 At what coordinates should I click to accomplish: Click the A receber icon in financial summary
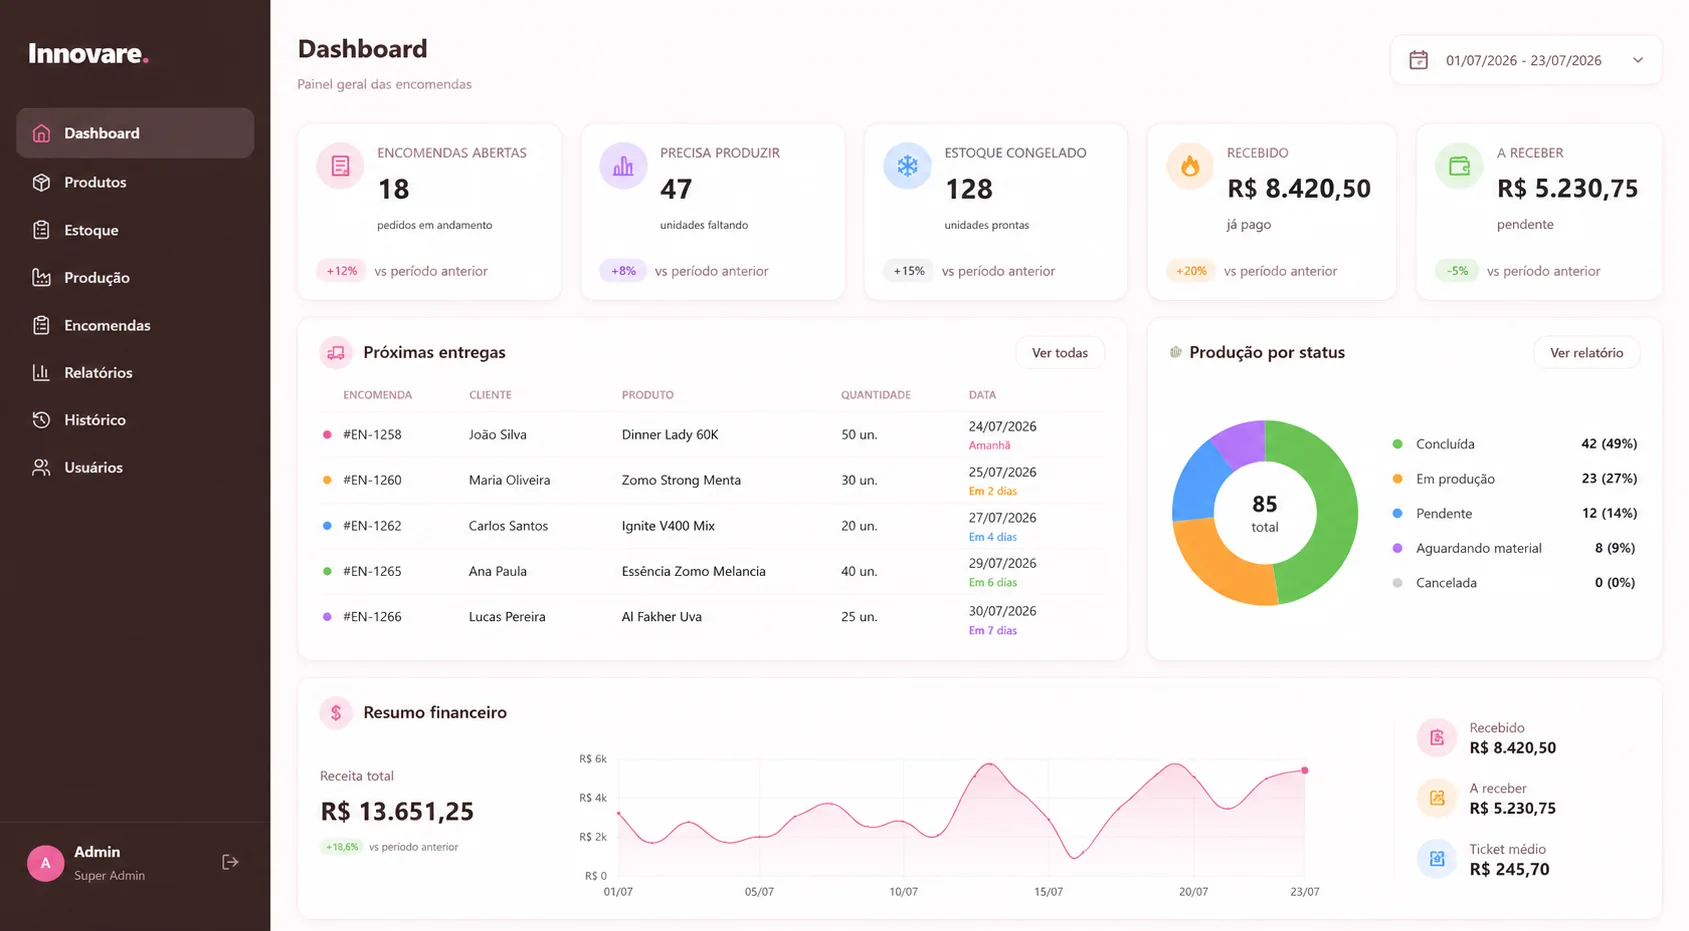[x=1437, y=798]
